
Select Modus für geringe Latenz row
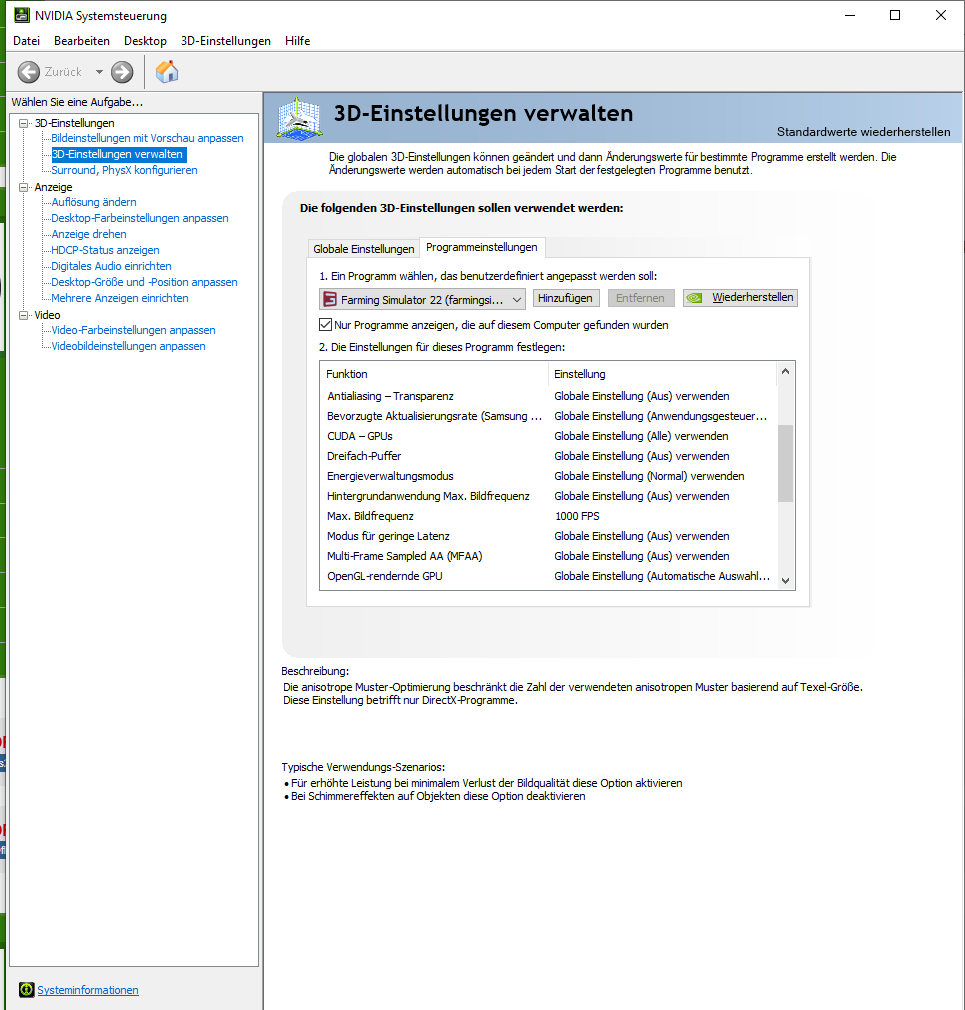tap(548, 536)
